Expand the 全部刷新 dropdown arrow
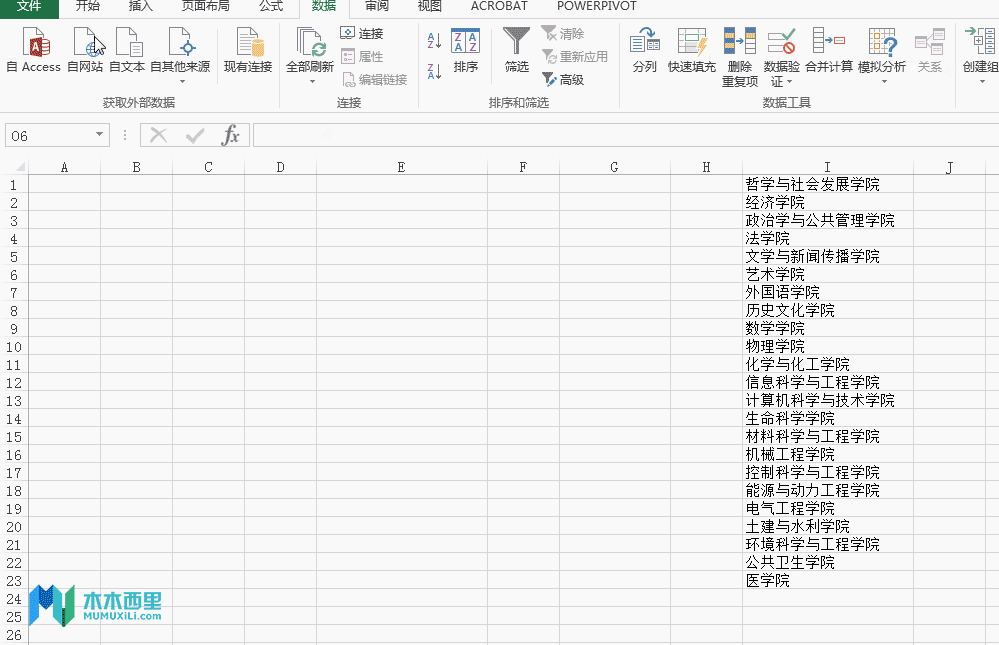Screen dimensions: 999x645 (312, 81)
